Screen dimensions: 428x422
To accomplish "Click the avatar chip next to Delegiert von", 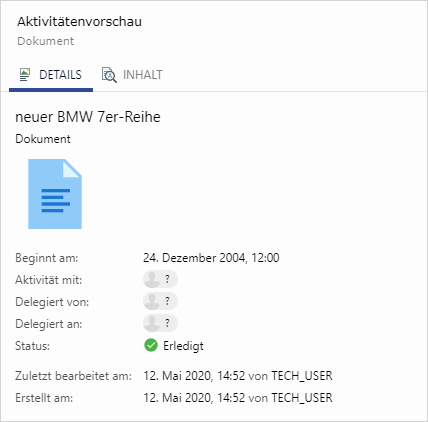I will click(x=160, y=301).
